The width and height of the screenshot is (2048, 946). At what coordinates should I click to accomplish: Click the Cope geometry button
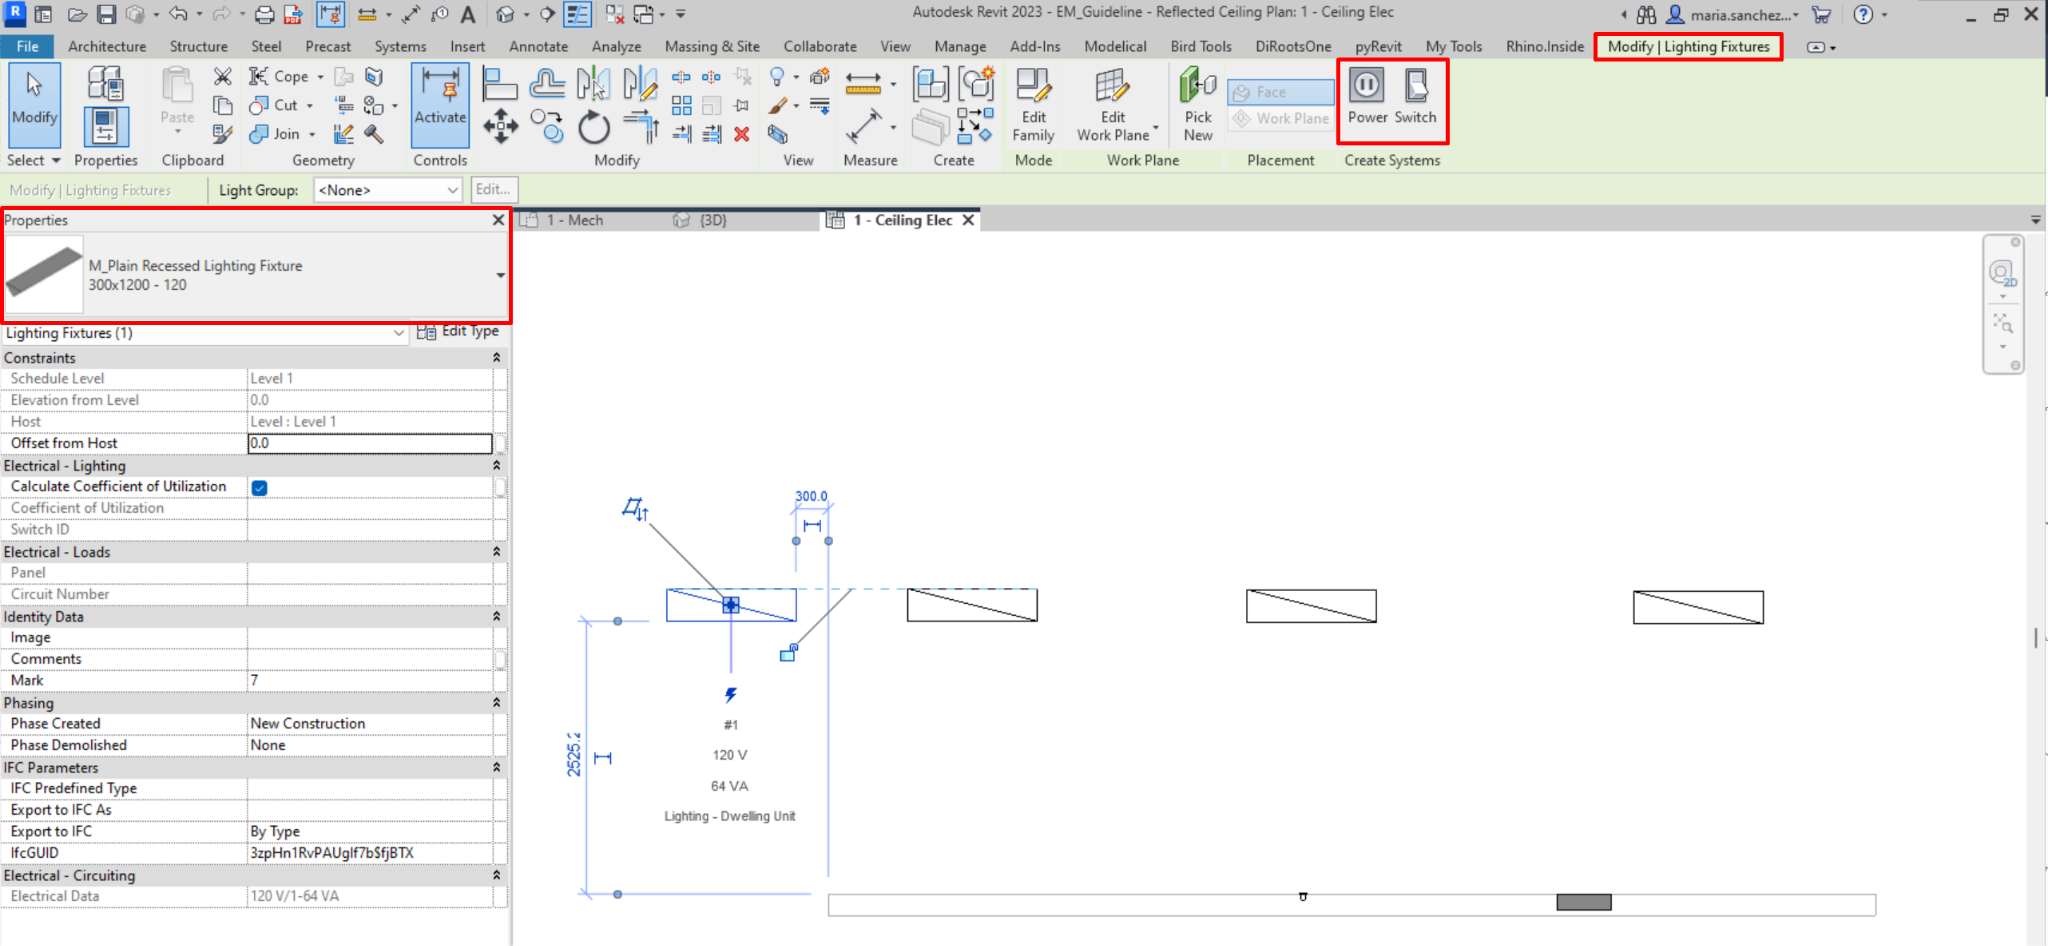[x=284, y=76]
